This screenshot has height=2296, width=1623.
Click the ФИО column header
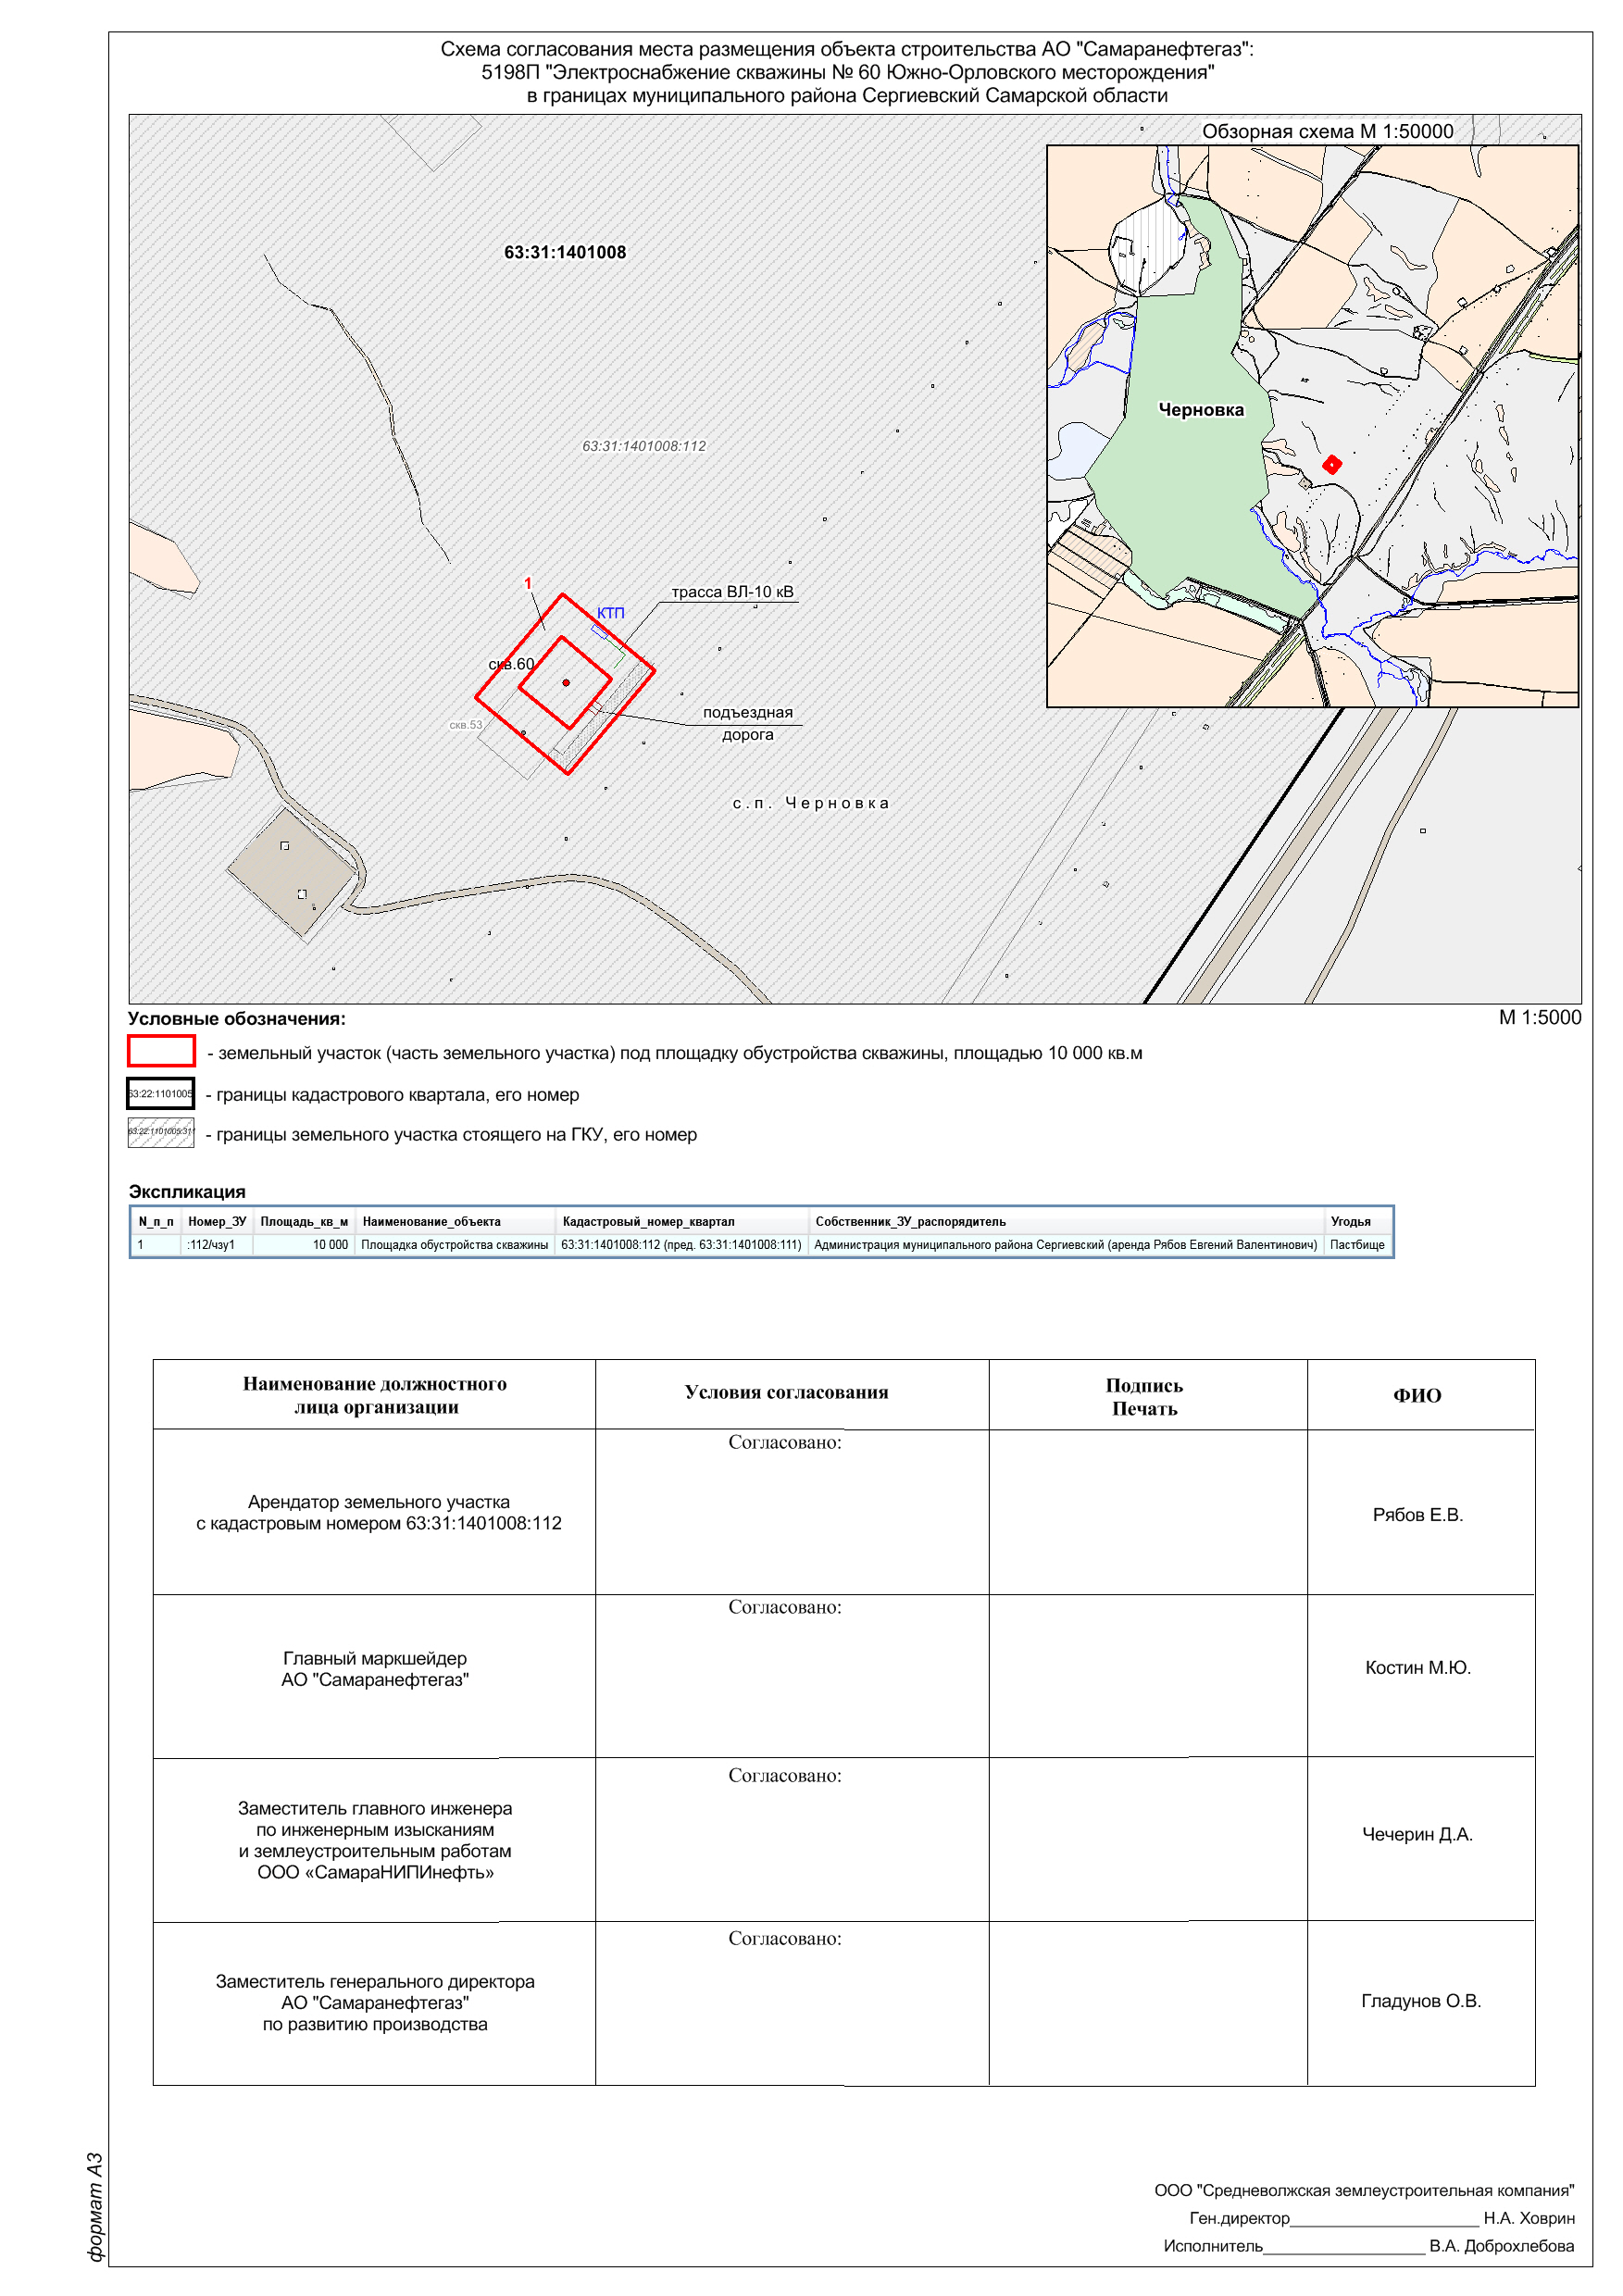[1418, 1395]
